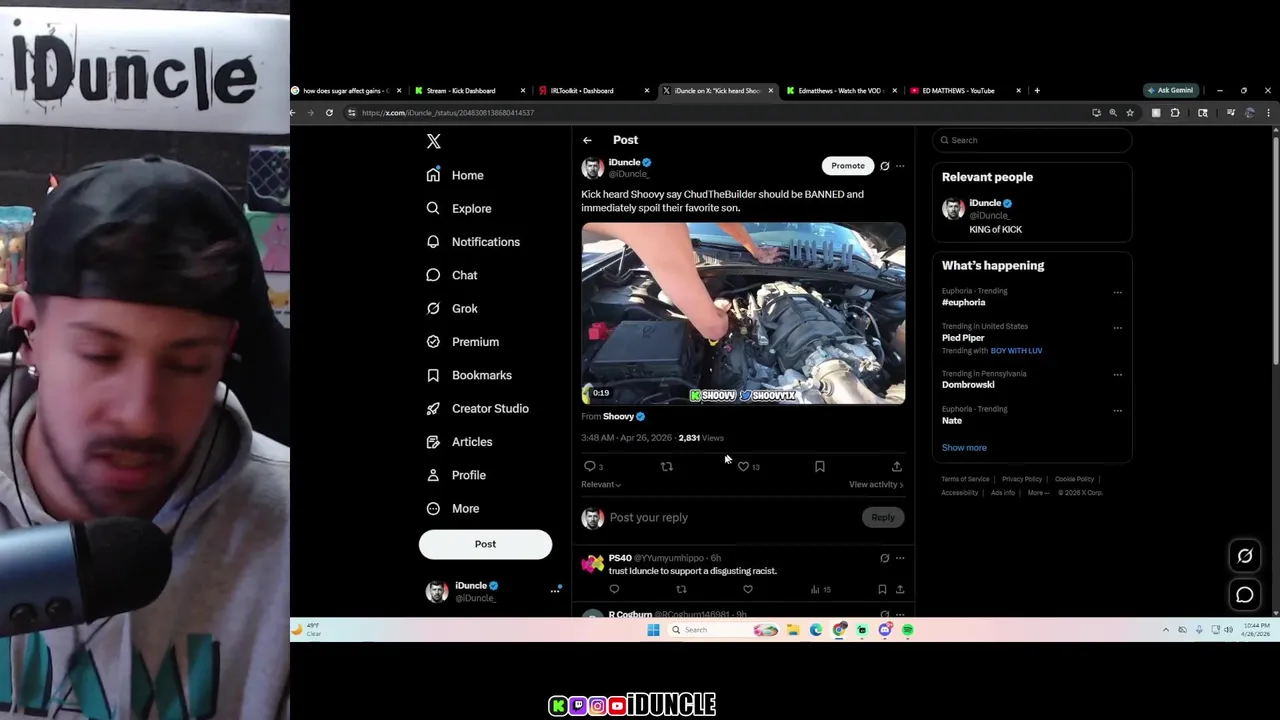Viewport: 1280px width, 720px height.
Task: Open account options dots beside iDuncle
Action: tap(555, 591)
